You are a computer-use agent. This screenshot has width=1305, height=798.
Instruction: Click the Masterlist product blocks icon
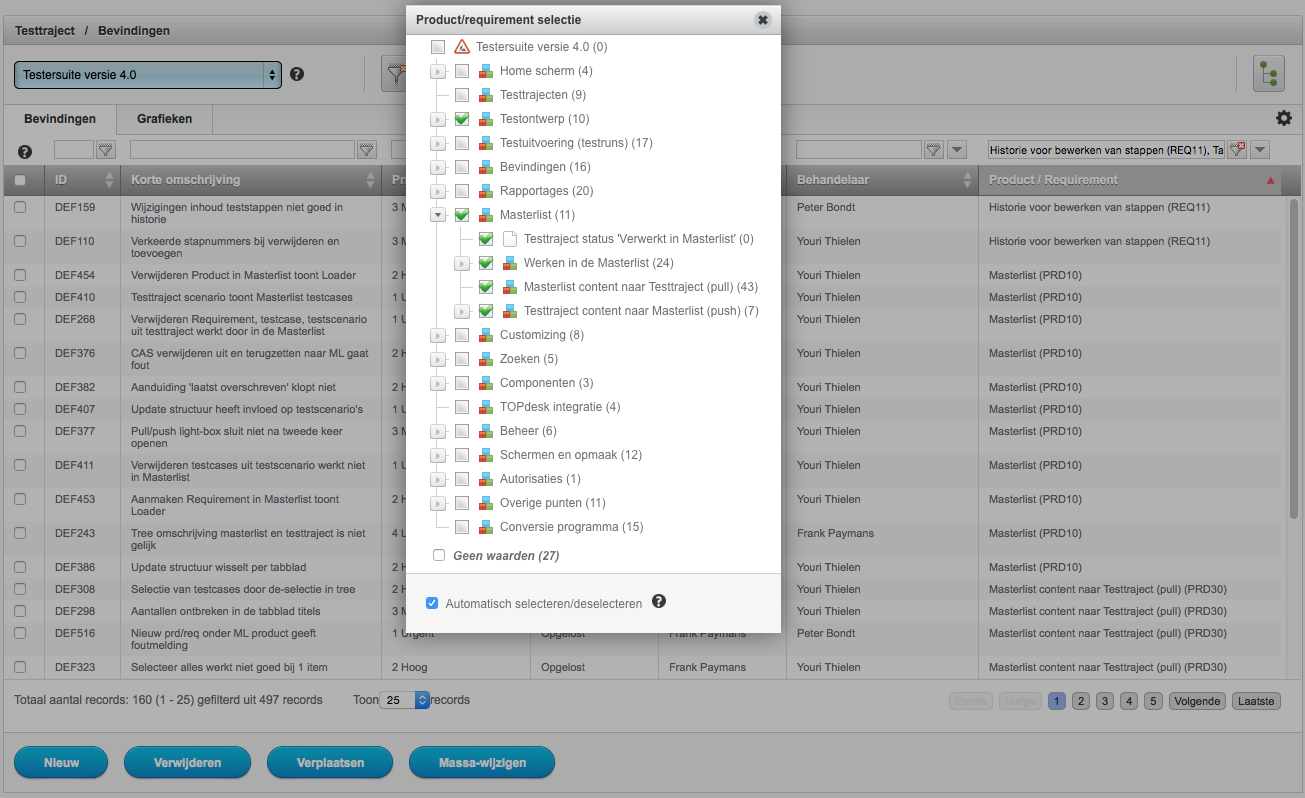[486, 215]
